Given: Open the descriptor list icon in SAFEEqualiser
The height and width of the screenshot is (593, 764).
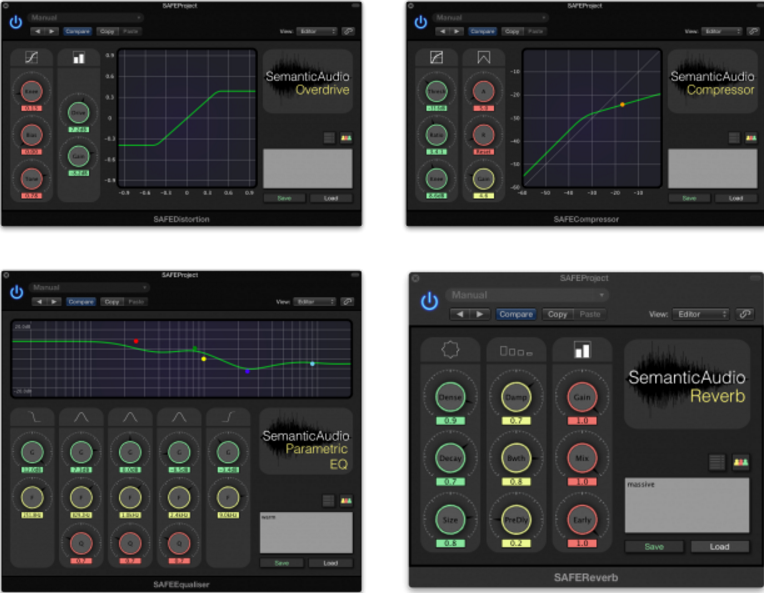Looking at the screenshot, I should (x=328, y=500).
